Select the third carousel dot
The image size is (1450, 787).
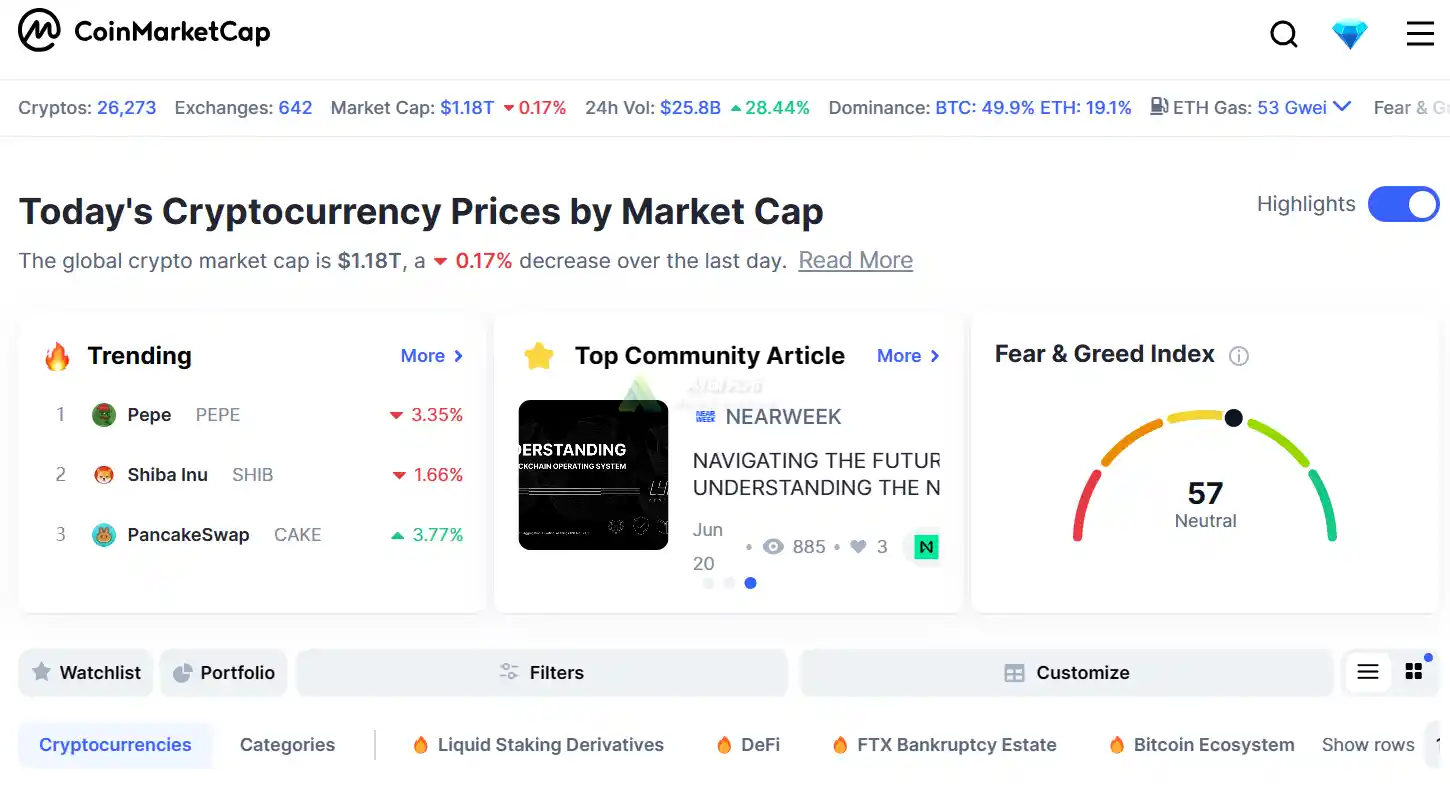tap(750, 583)
